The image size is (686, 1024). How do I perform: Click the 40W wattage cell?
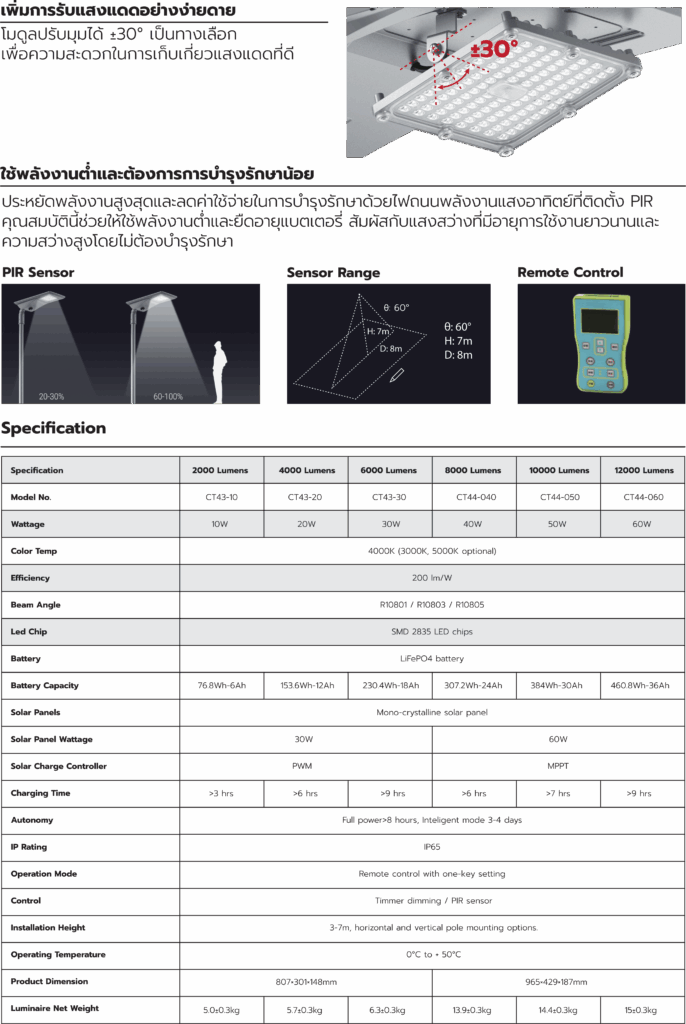point(474,524)
